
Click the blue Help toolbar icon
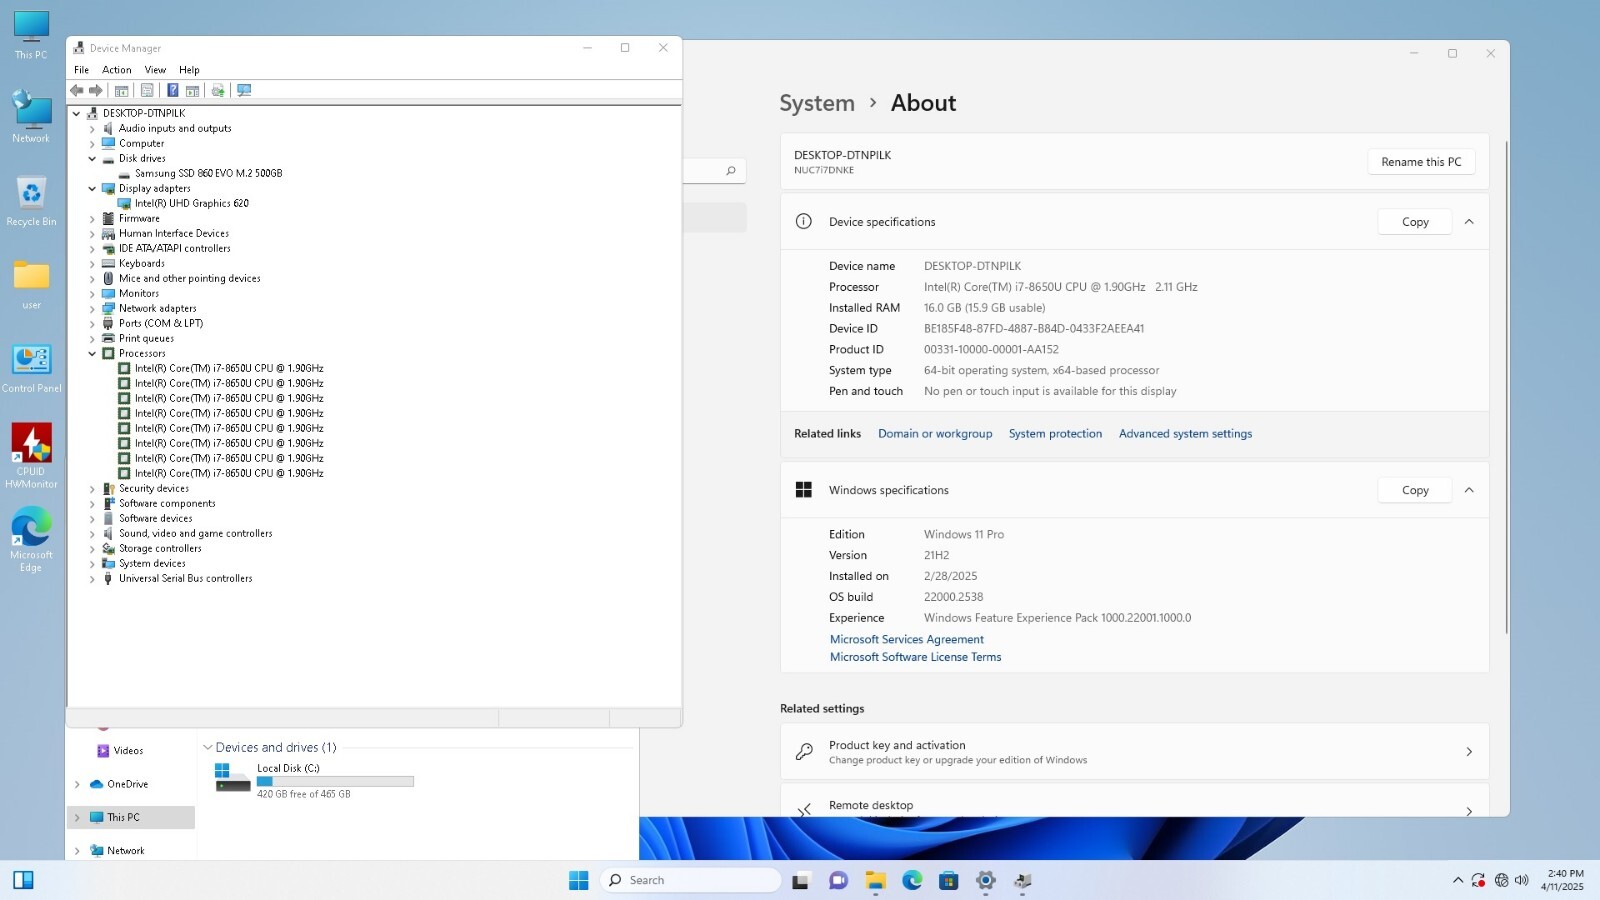[x=173, y=90]
